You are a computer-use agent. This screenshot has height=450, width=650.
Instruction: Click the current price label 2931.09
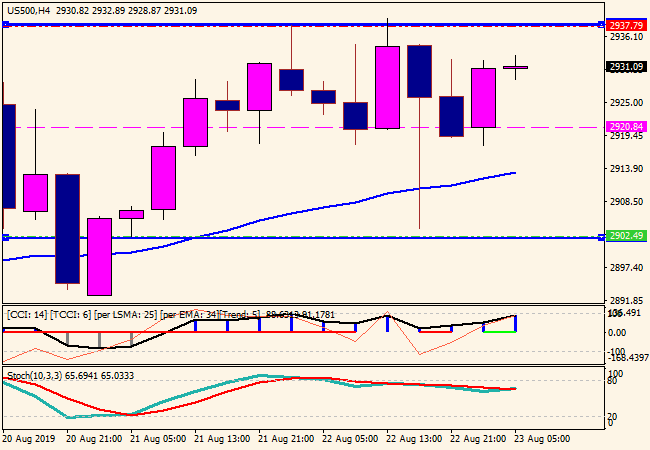(625, 67)
